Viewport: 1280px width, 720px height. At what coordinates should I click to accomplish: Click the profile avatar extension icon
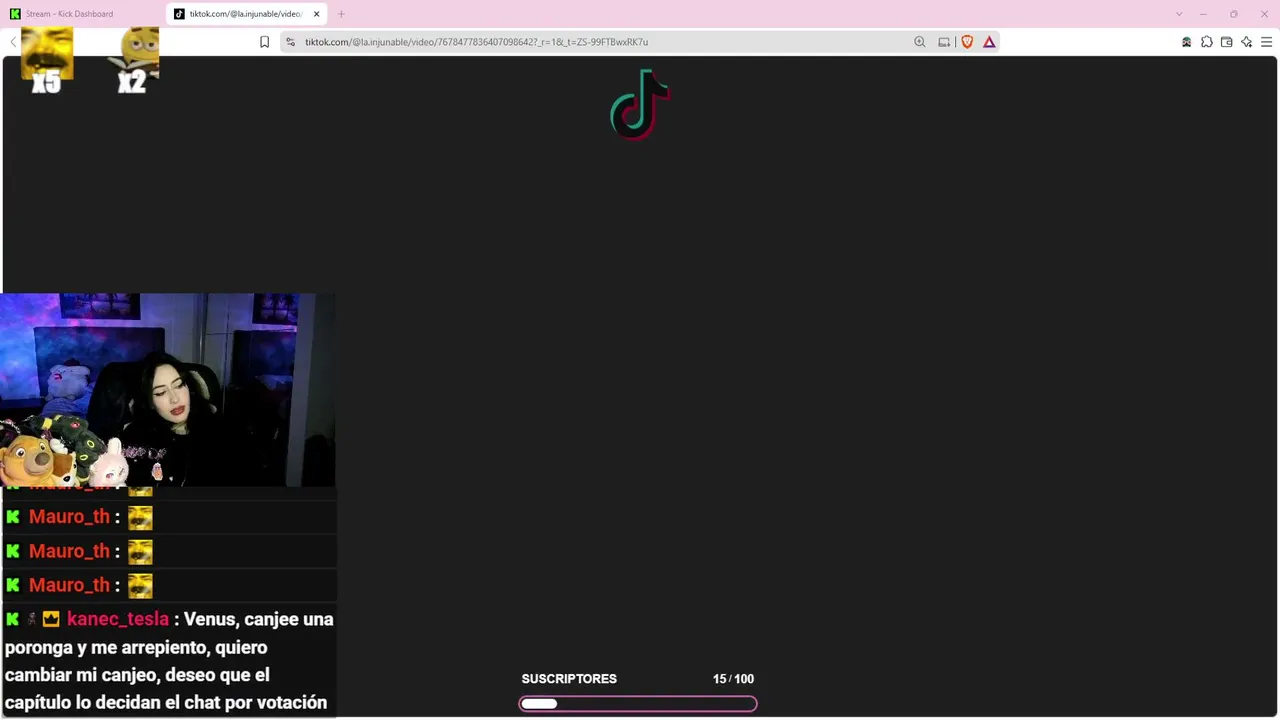(1187, 42)
